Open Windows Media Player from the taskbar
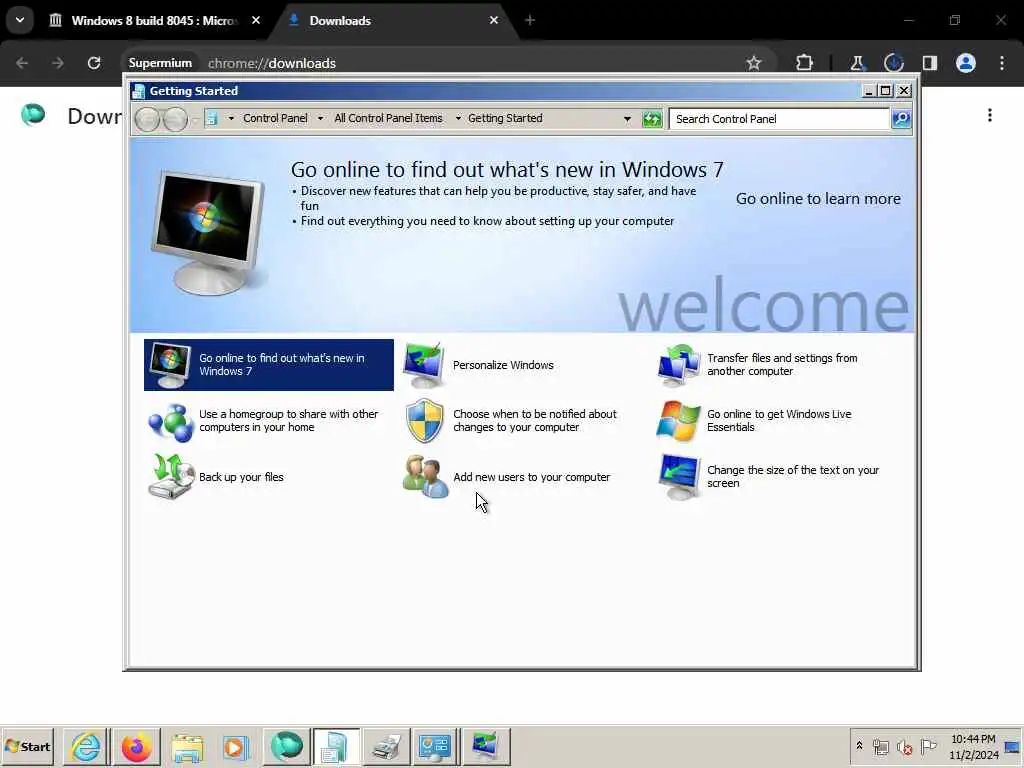 (236, 746)
